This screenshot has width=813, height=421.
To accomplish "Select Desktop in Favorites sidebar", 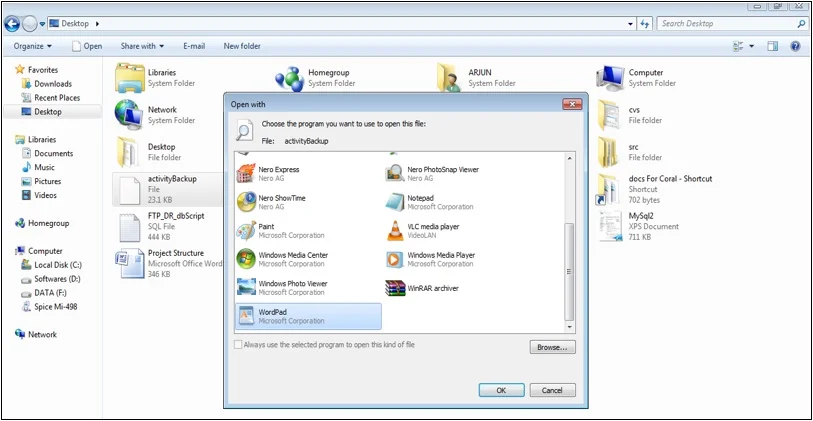I will coord(41,112).
